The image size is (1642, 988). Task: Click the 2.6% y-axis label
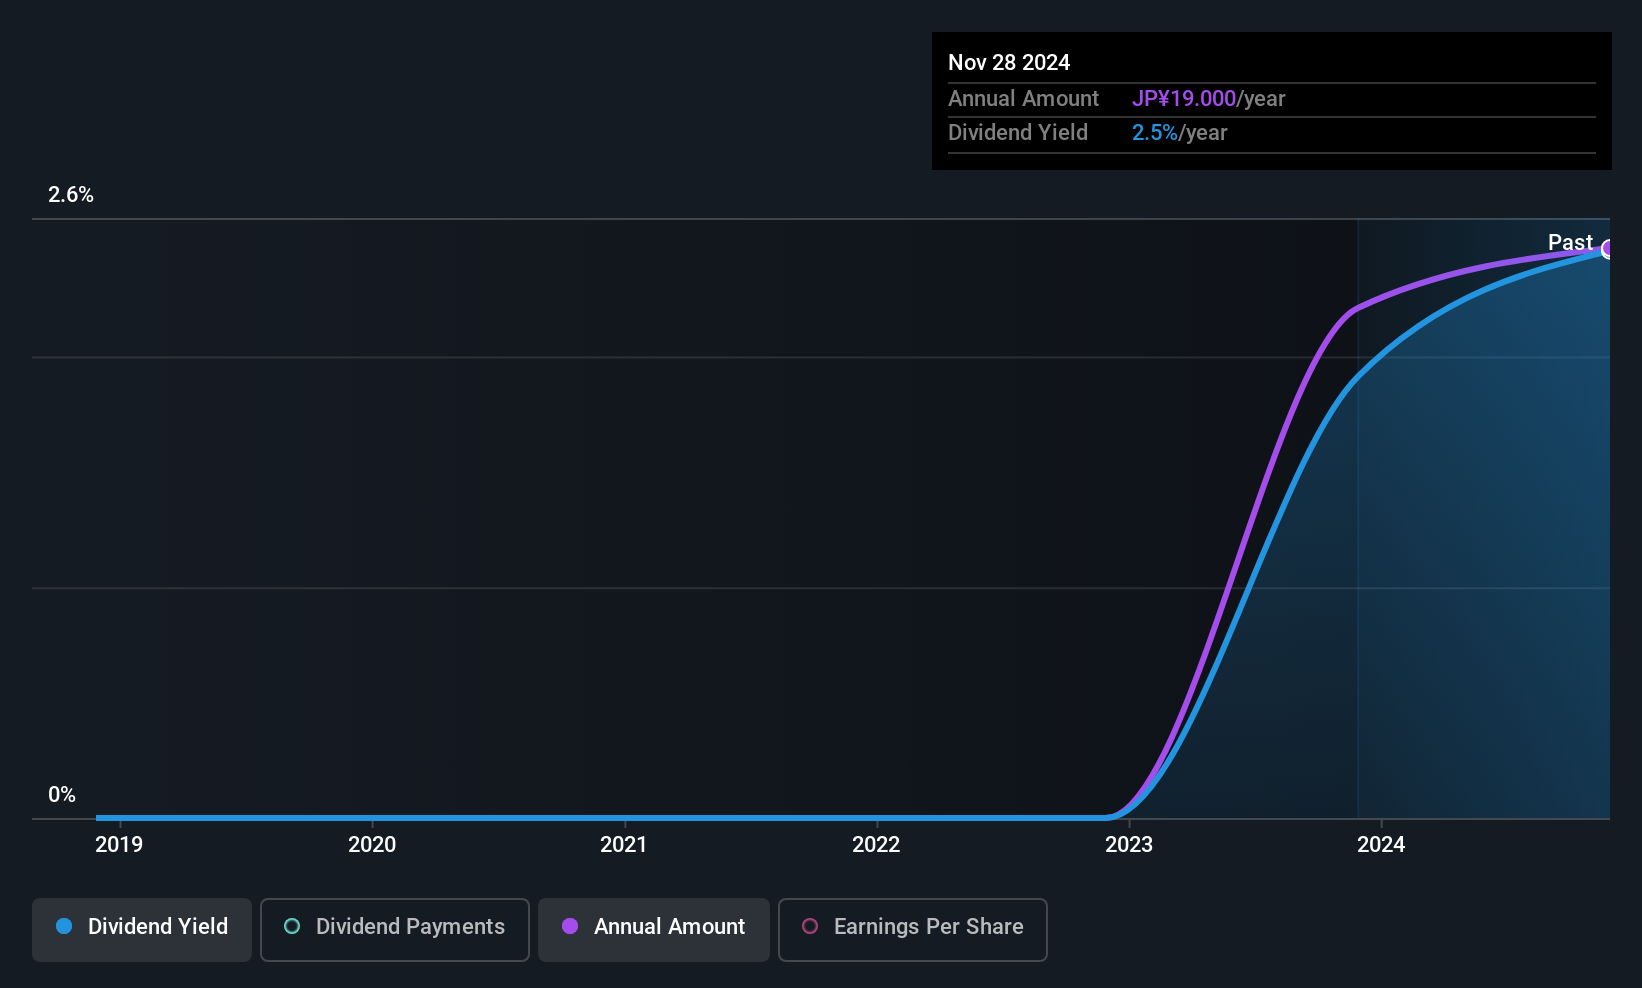(x=71, y=195)
